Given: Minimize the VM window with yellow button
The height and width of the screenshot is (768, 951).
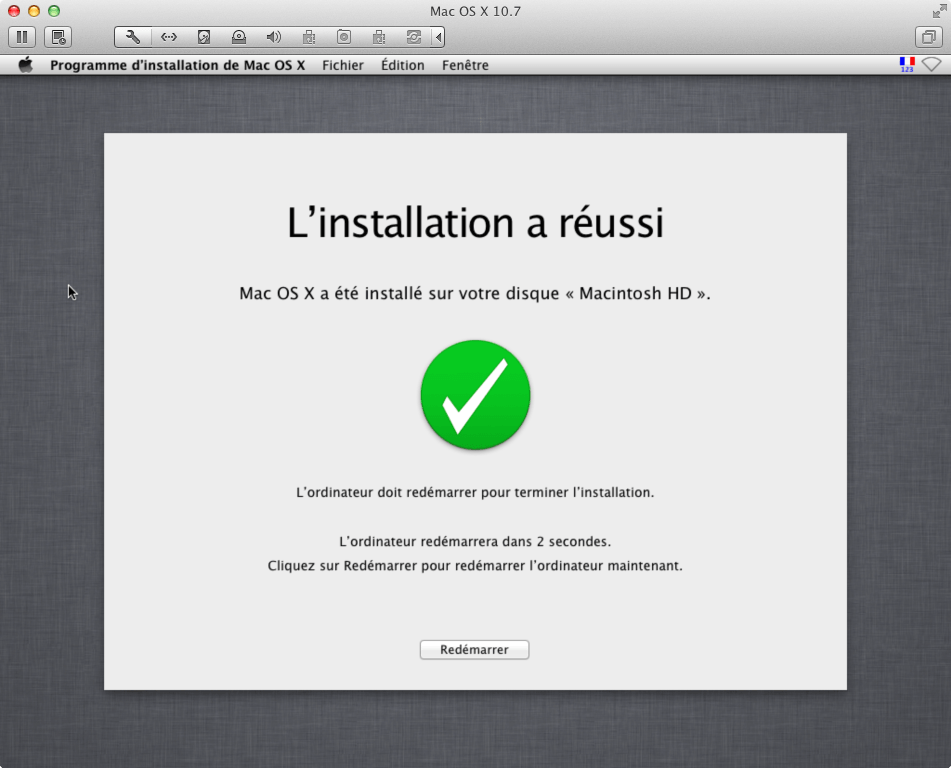Looking at the screenshot, I should 34,11.
